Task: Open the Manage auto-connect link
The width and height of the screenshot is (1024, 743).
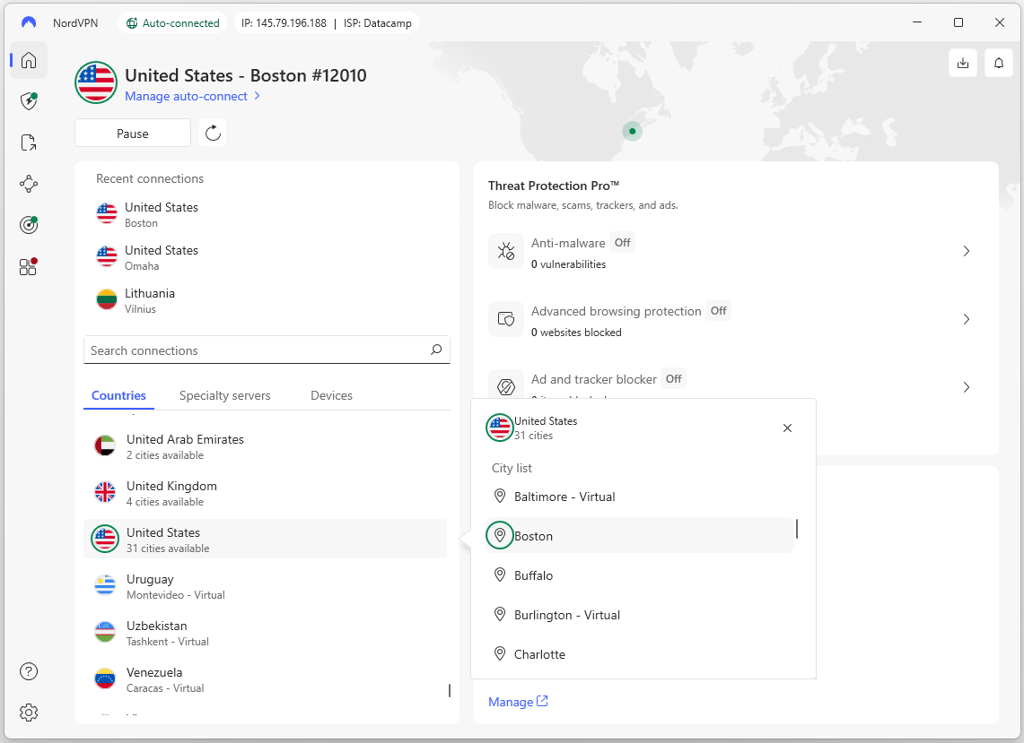Action: 192,96
